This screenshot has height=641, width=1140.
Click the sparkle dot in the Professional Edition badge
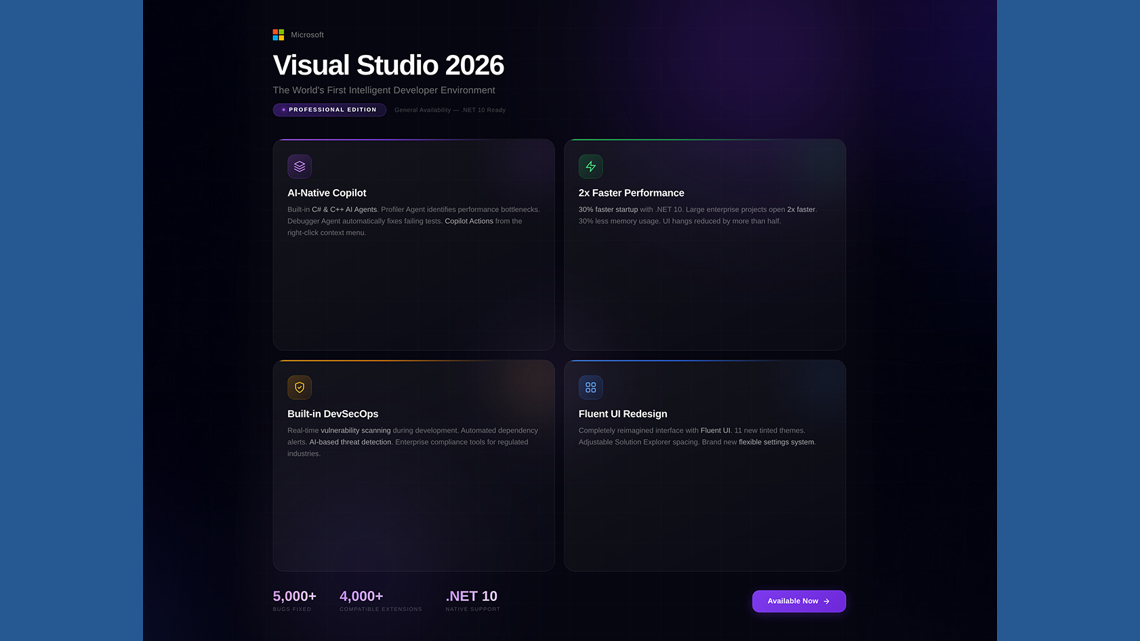tap(282, 109)
